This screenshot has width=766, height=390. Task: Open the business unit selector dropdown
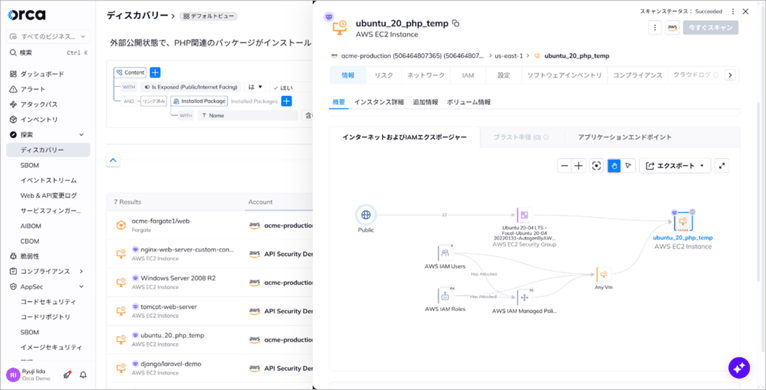click(x=48, y=37)
